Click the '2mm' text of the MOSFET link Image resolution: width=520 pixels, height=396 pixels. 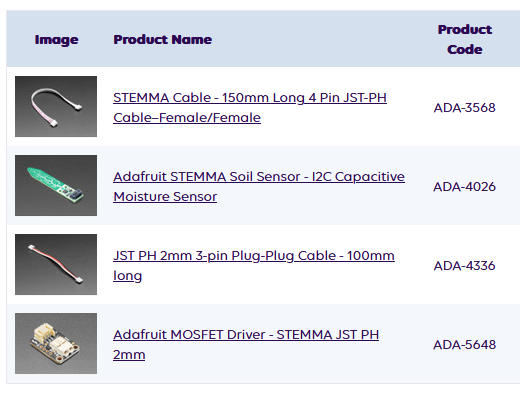pos(129,355)
